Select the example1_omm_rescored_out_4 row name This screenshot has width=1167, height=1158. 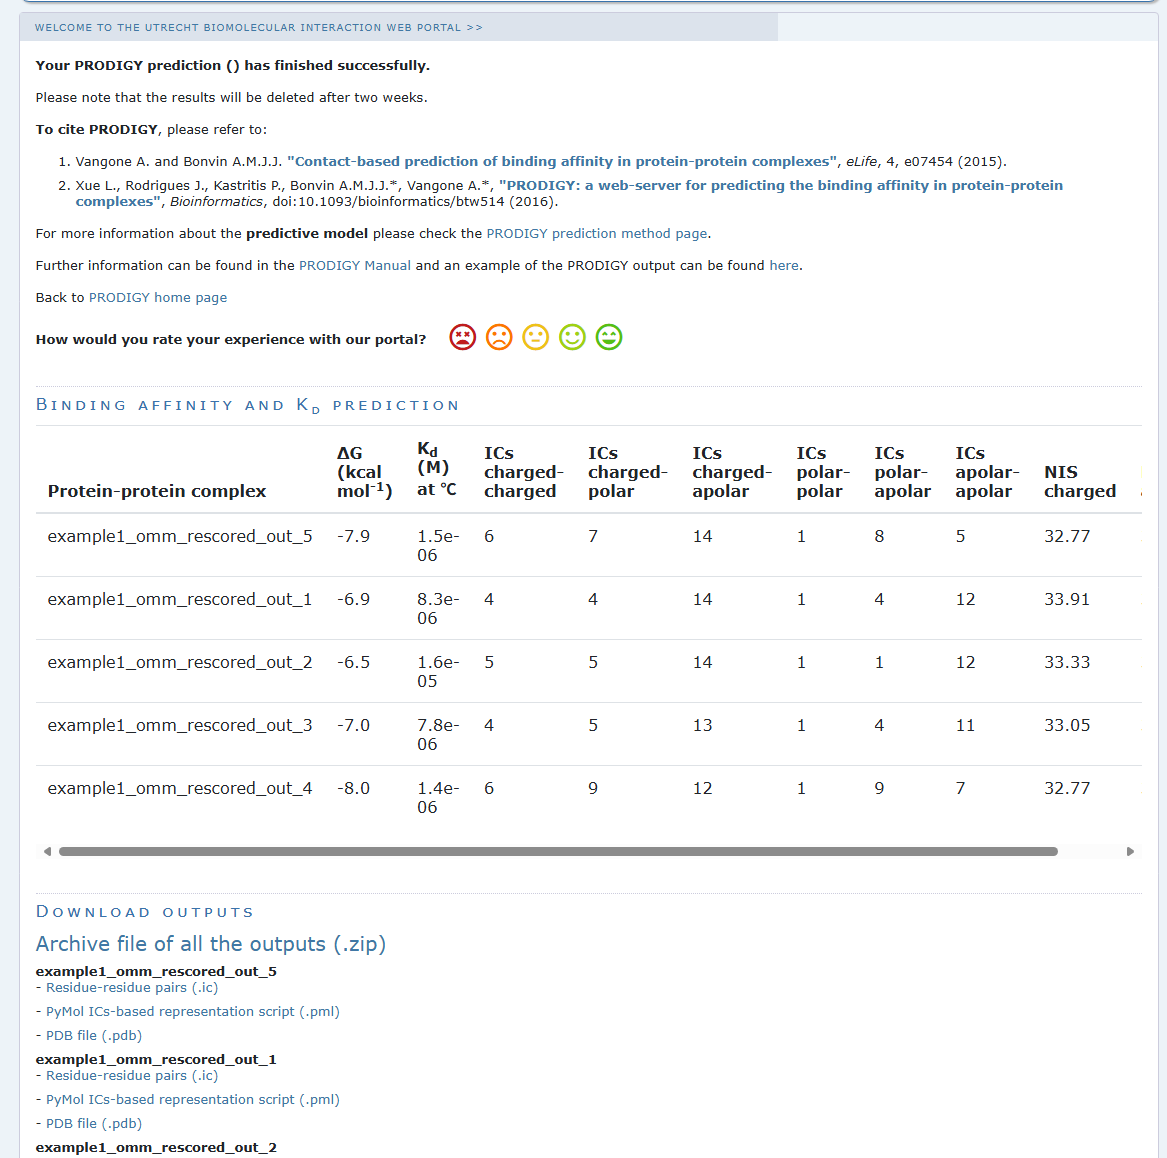point(180,789)
